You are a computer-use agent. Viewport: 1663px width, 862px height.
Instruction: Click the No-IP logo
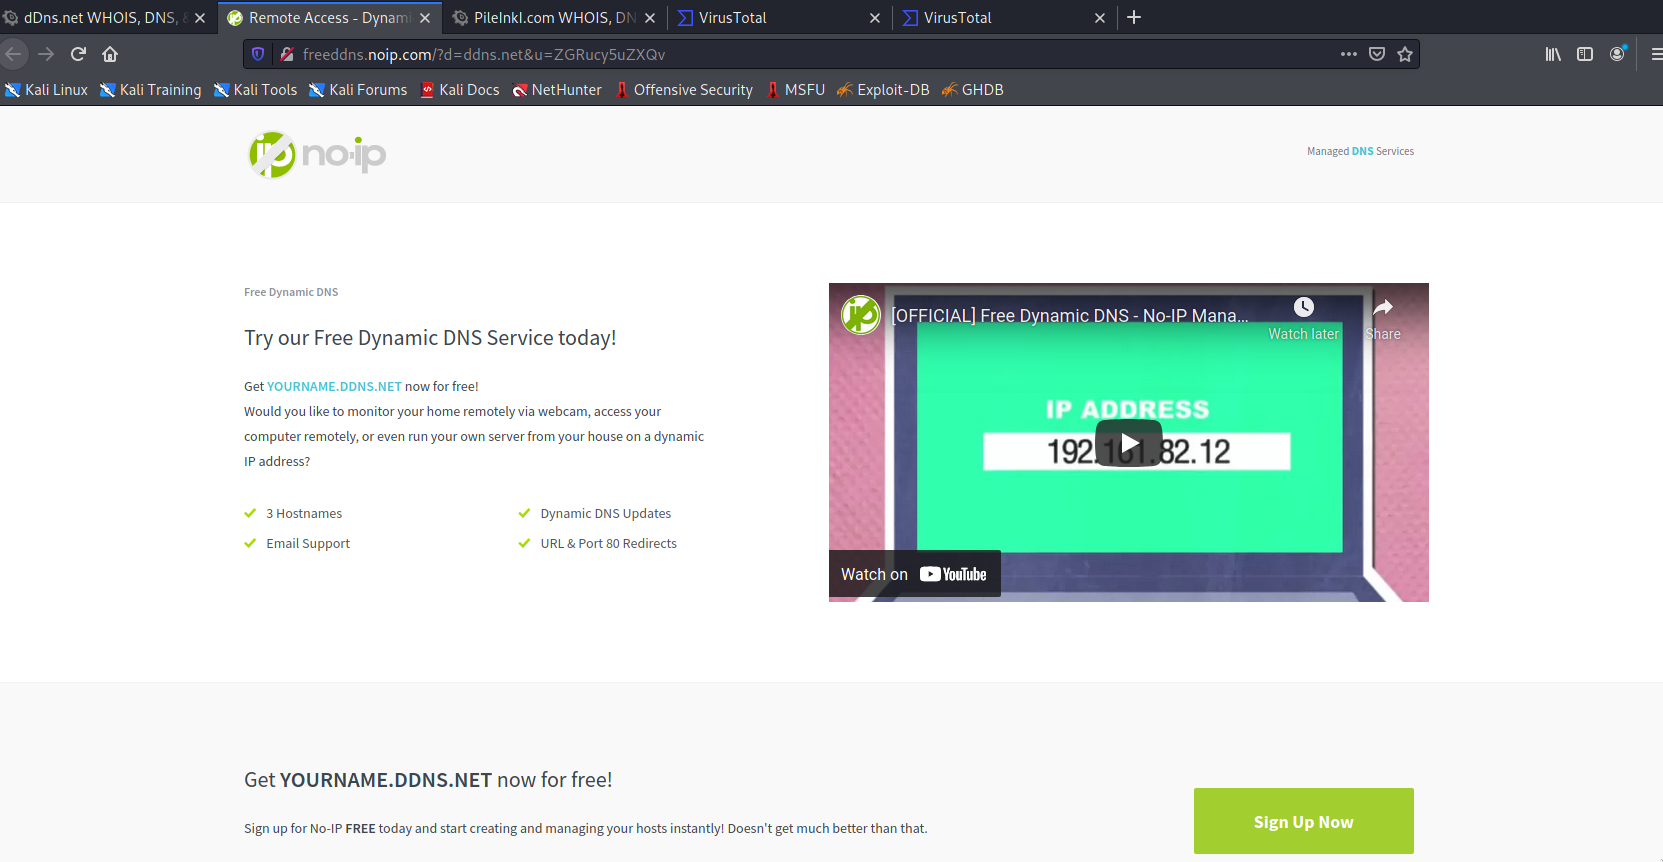click(317, 154)
